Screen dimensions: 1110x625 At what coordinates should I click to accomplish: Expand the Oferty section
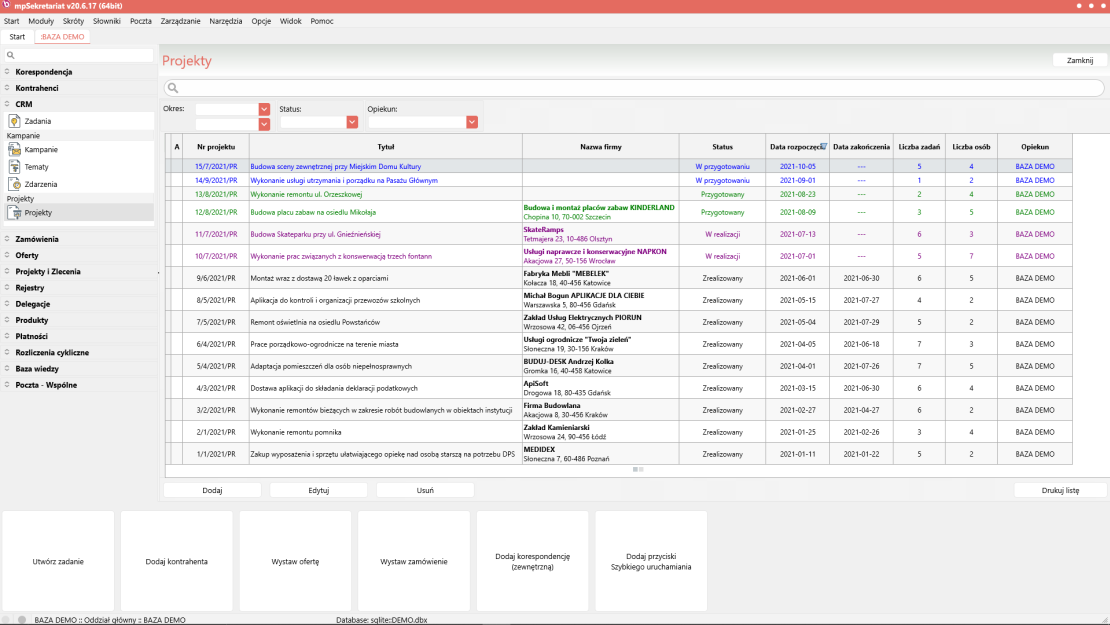click(x=7, y=256)
